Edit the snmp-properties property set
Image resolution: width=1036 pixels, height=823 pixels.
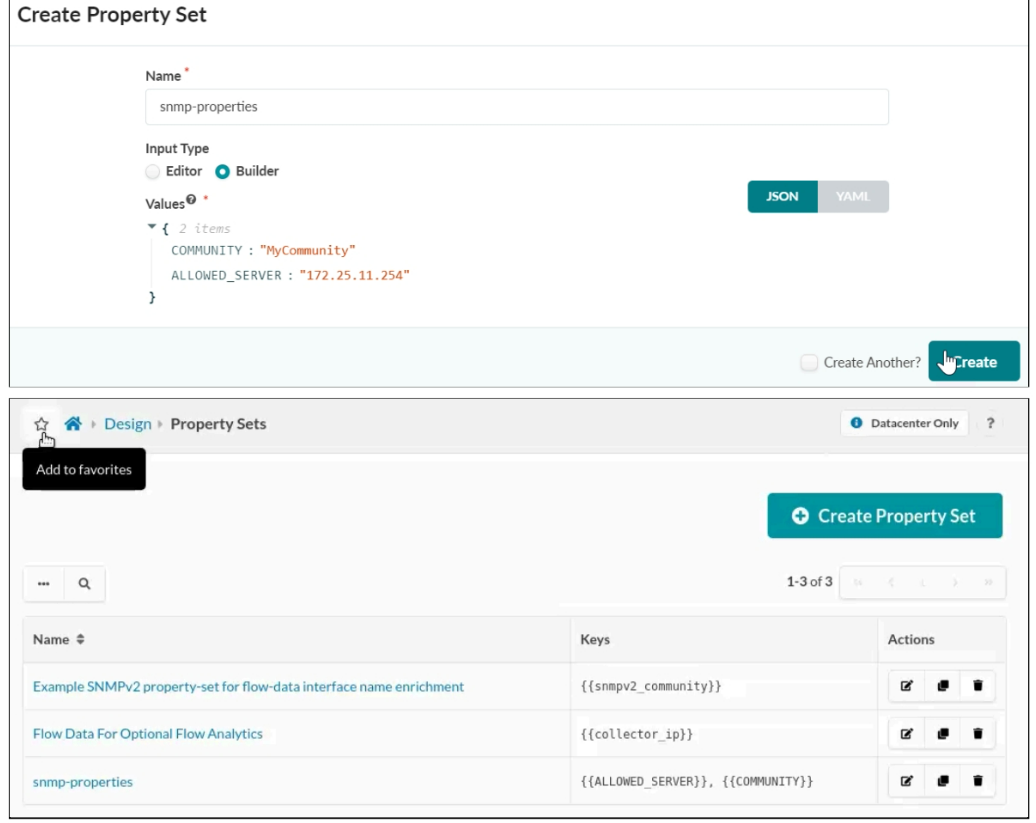point(907,781)
